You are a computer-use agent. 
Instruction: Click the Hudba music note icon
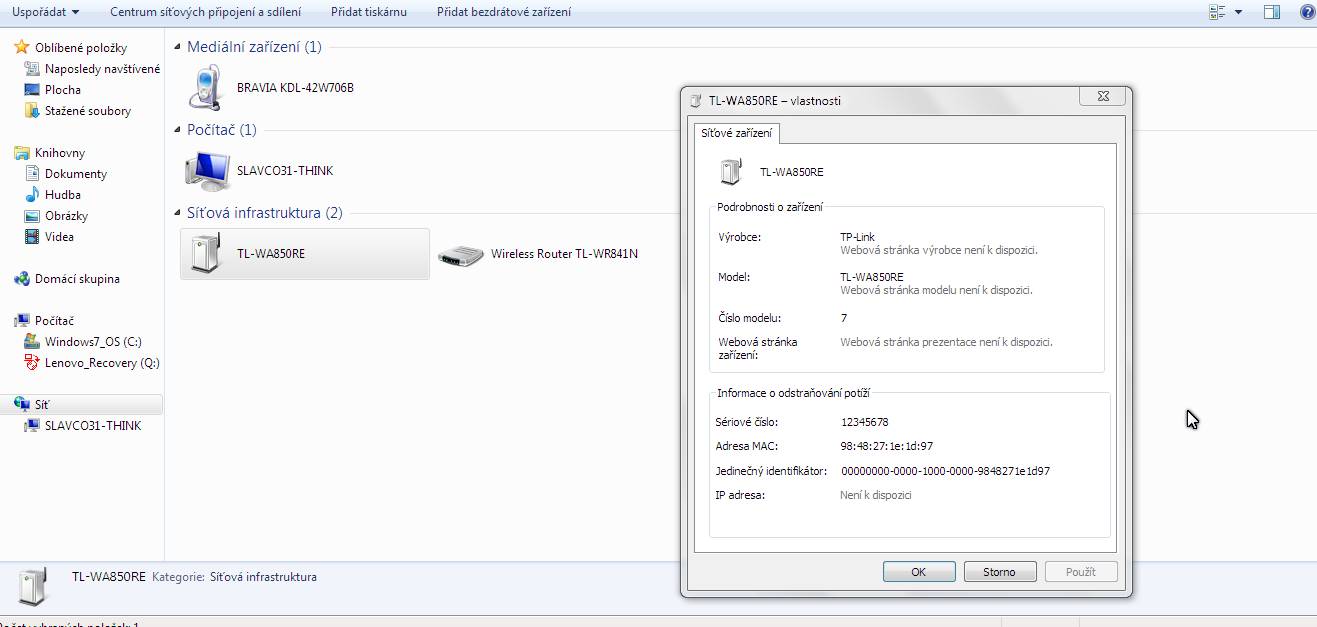pos(33,195)
